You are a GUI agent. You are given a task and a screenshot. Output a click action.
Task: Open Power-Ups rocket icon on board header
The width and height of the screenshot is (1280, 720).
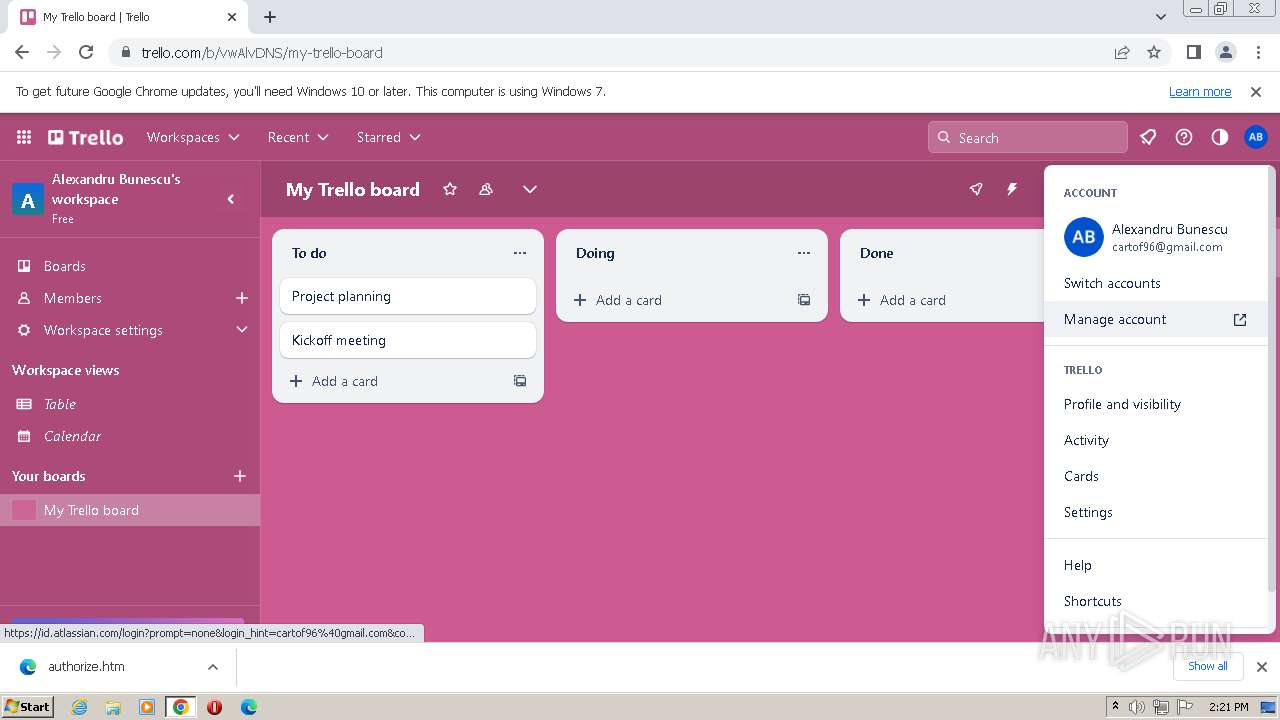[976, 189]
